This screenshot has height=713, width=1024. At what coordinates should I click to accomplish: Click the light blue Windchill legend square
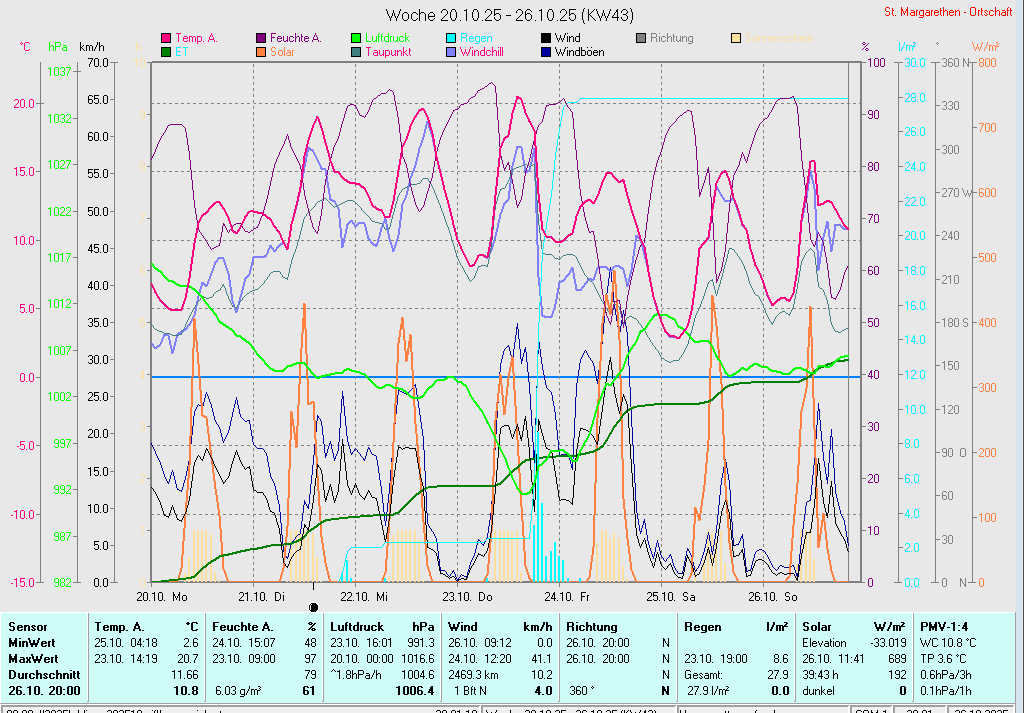point(452,51)
